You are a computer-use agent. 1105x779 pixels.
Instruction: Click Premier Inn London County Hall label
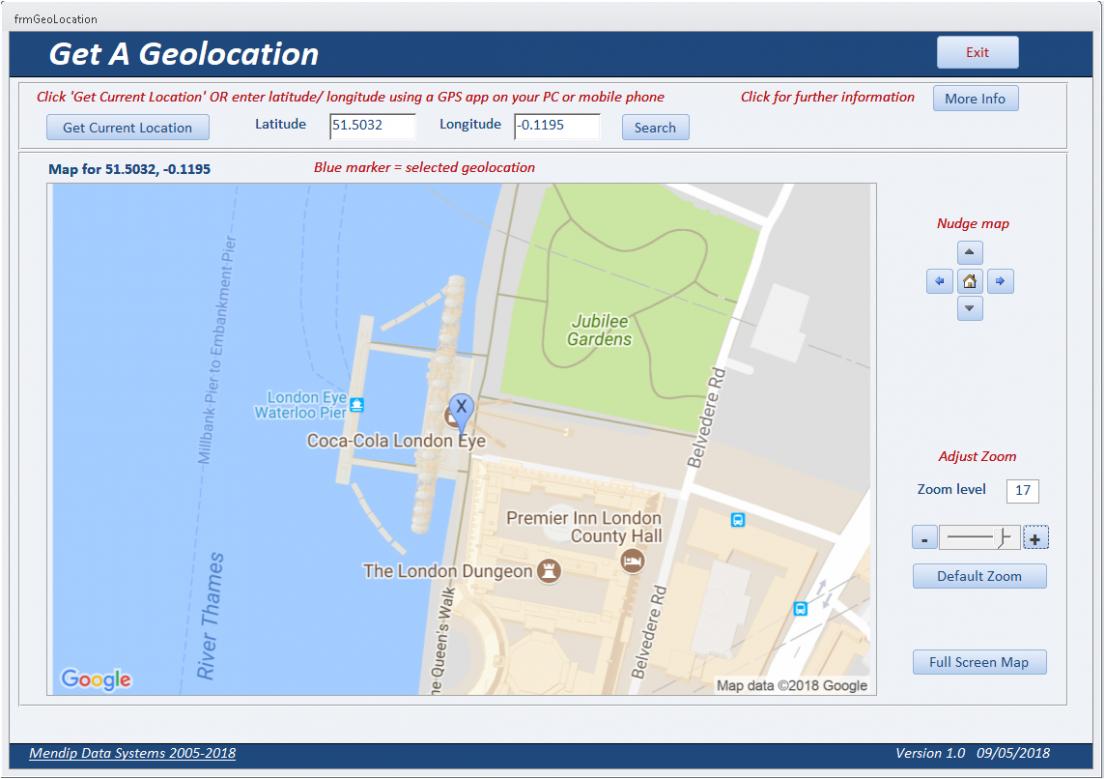[584, 527]
